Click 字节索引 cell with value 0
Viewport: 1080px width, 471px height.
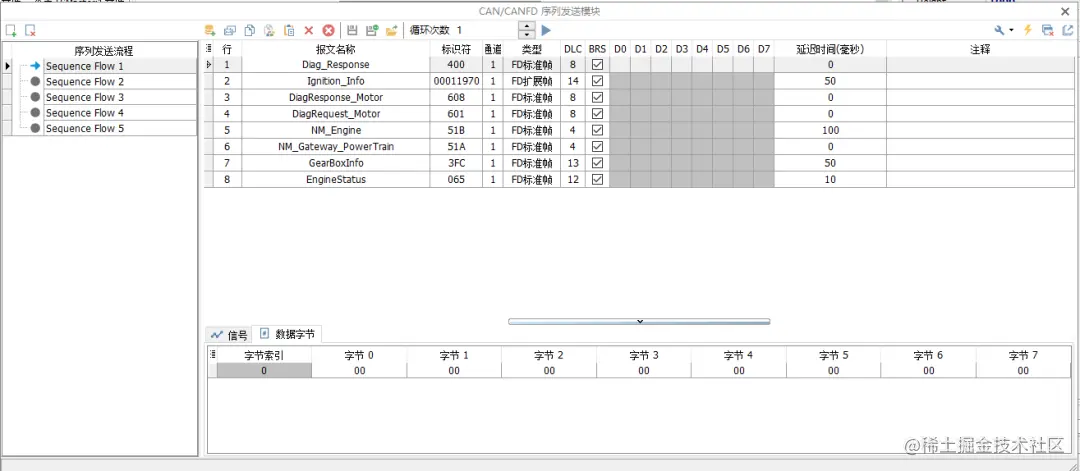pyautogui.click(x=264, y=370)
